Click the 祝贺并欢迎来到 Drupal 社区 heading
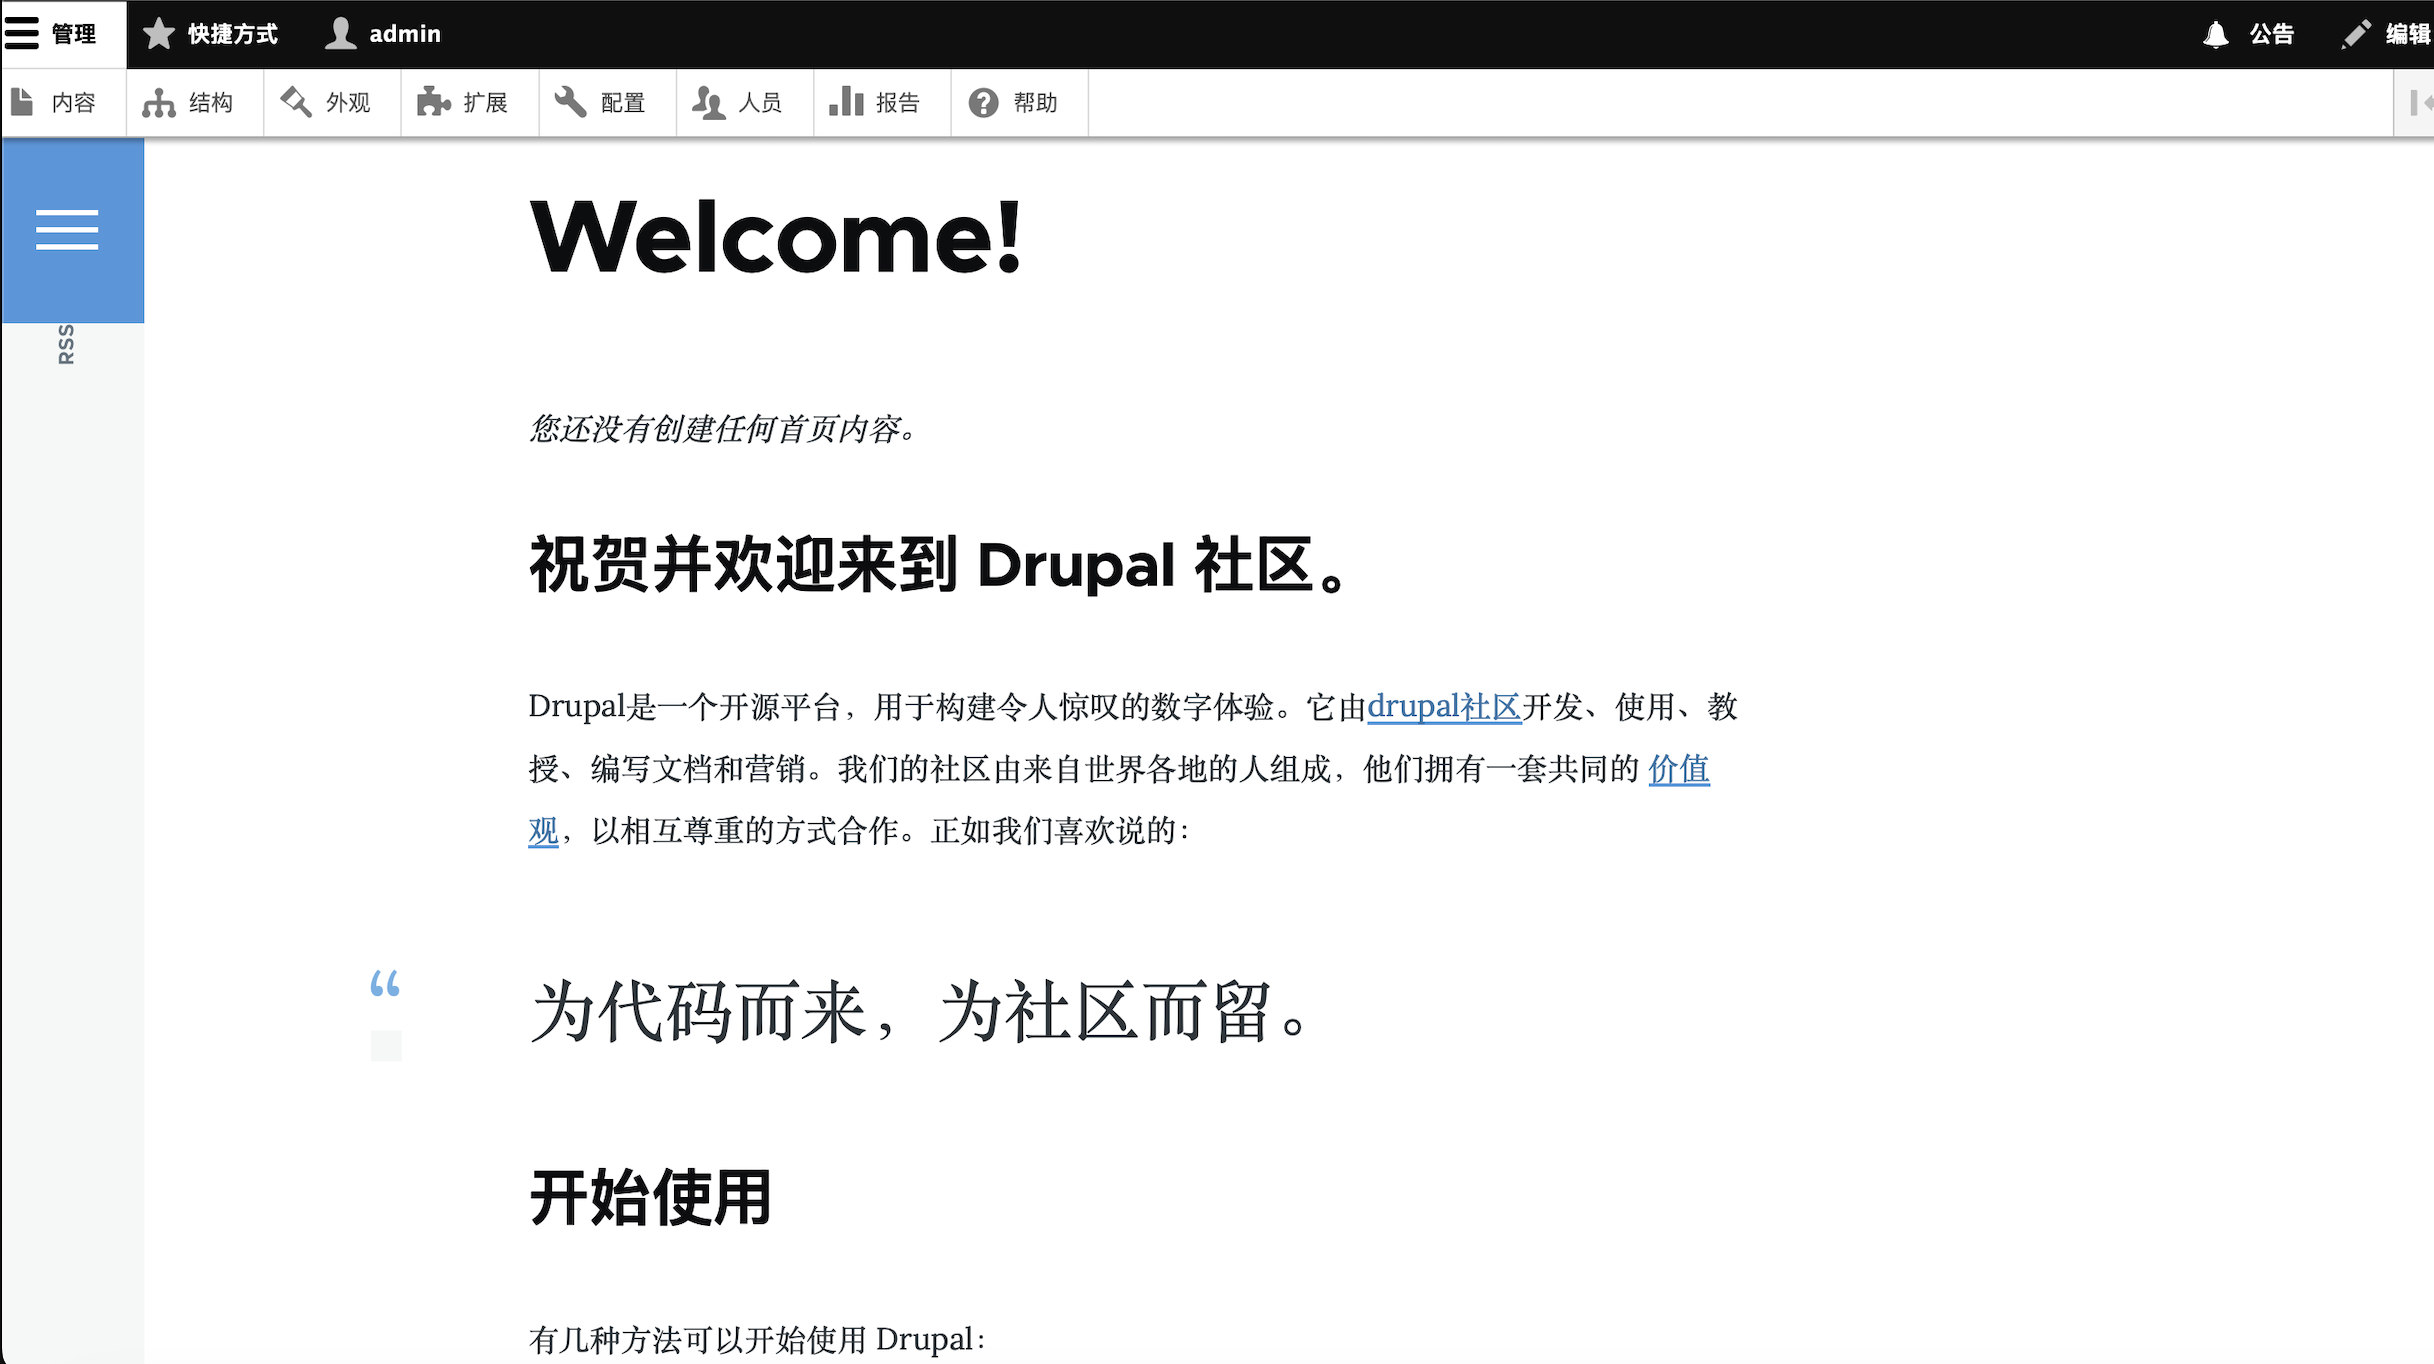Image resolution: width=2434 pixels, height=1364 pixels. [x=938, y=565]
